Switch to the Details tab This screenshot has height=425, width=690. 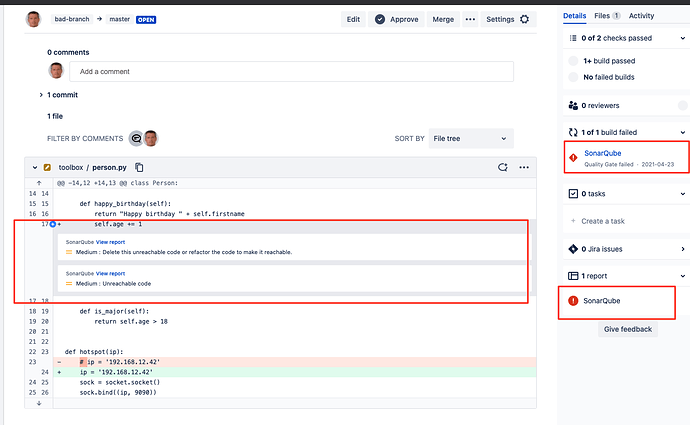coord(574,16)
